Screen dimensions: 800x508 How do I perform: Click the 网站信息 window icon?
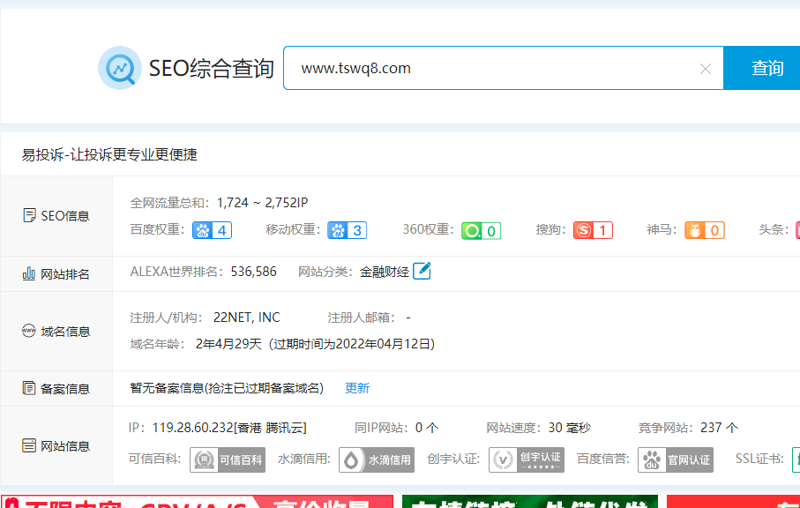29,445
